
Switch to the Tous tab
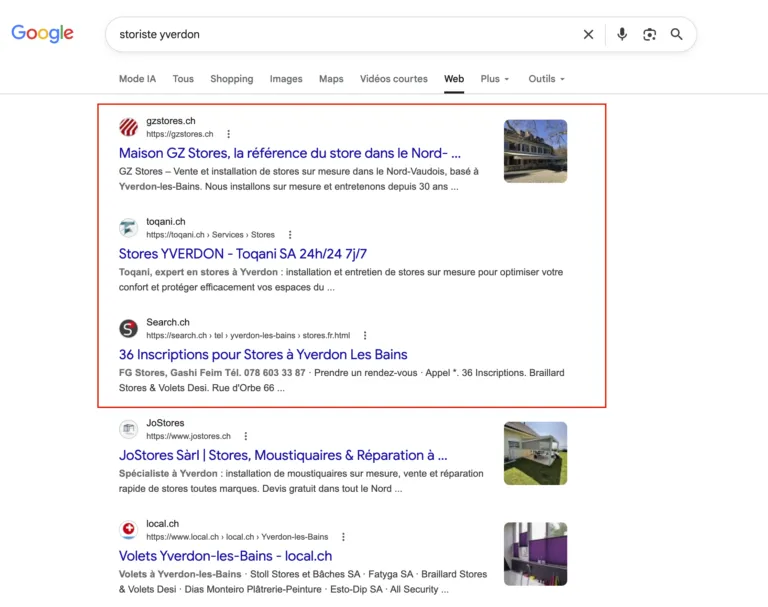pos(183,79)
